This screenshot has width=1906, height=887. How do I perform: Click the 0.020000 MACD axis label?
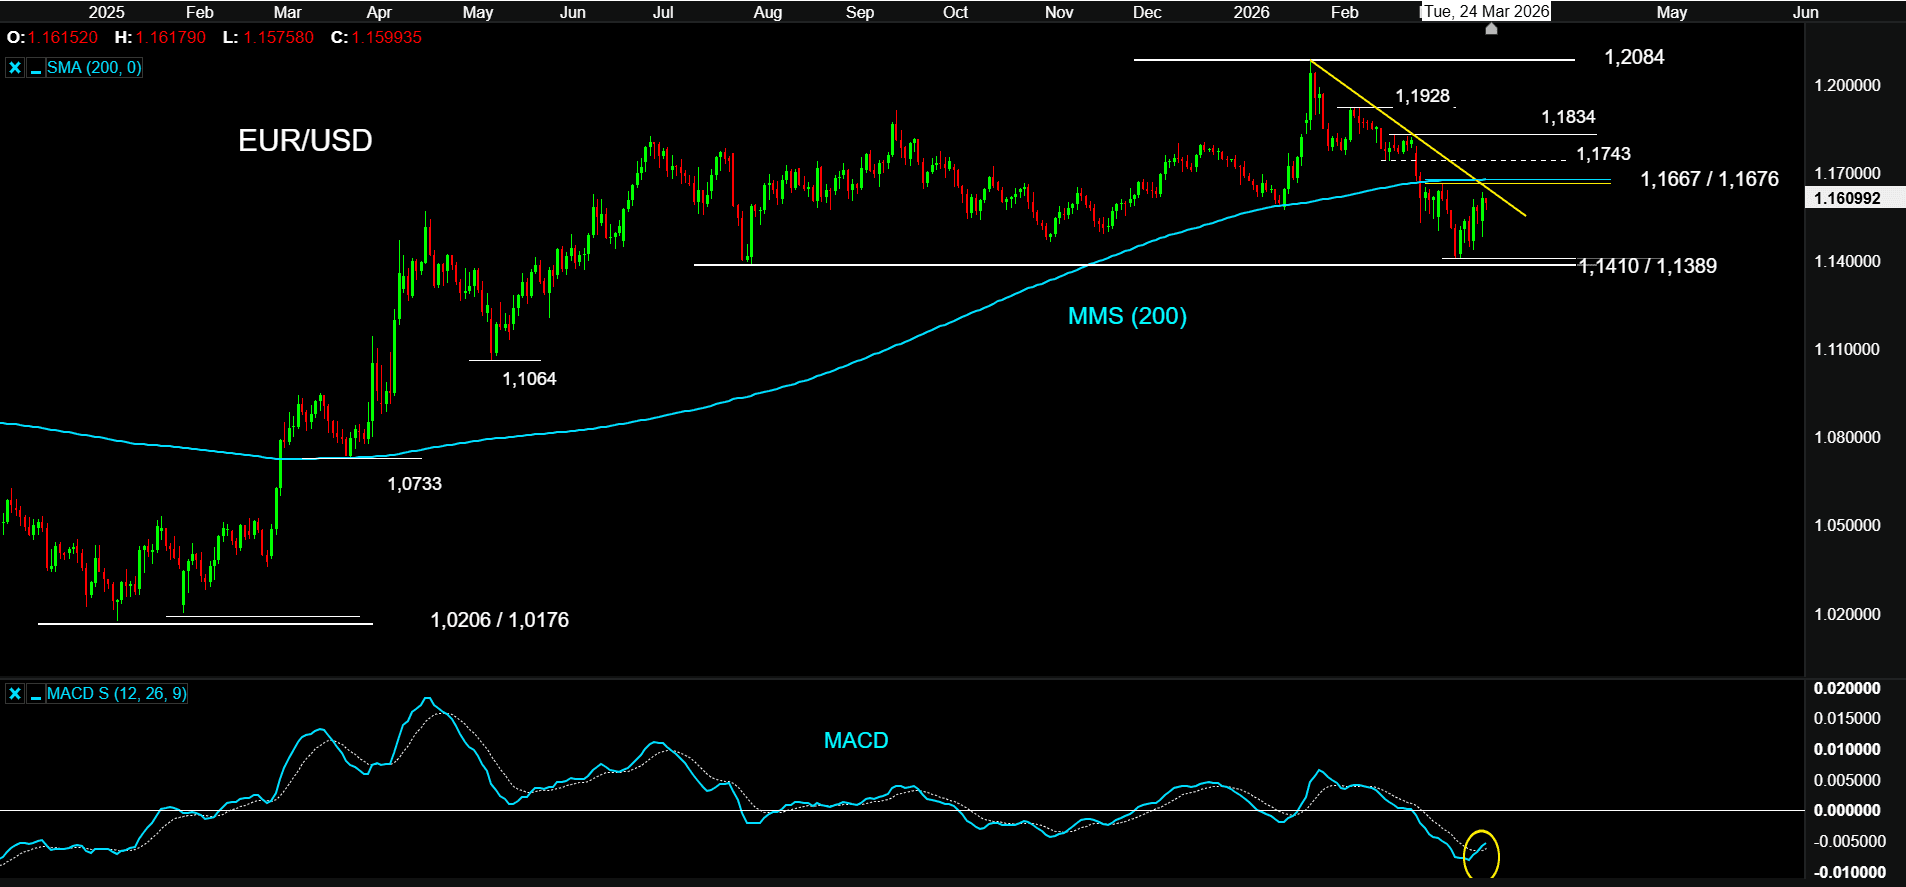click(1847, 688)
